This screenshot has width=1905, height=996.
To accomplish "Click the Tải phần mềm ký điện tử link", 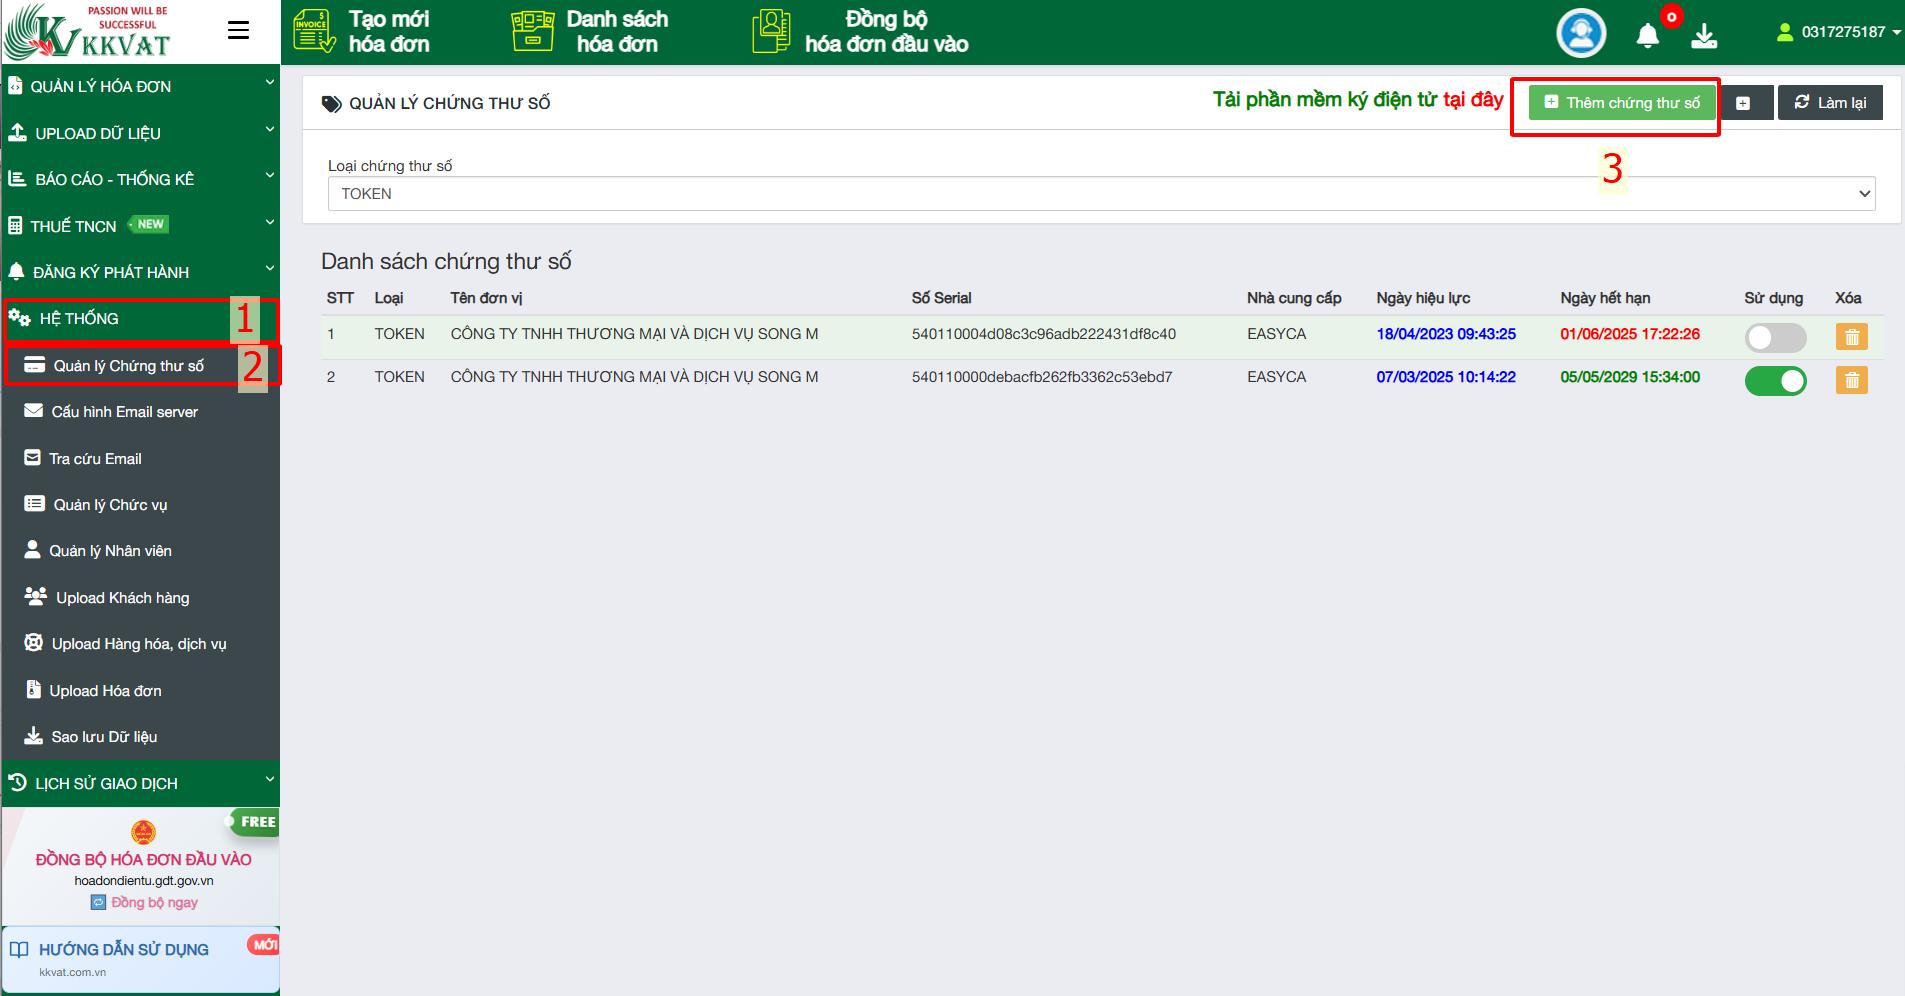I will (x=1357, y=100).
